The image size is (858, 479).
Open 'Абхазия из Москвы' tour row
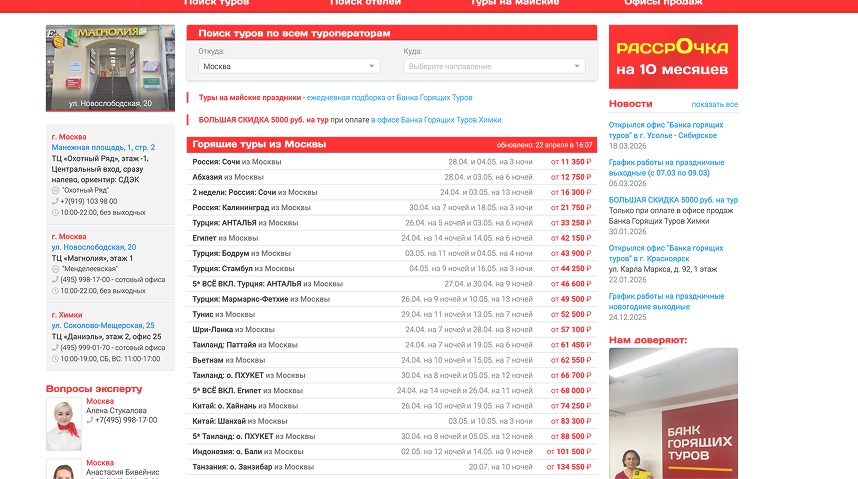pos(392,177)
